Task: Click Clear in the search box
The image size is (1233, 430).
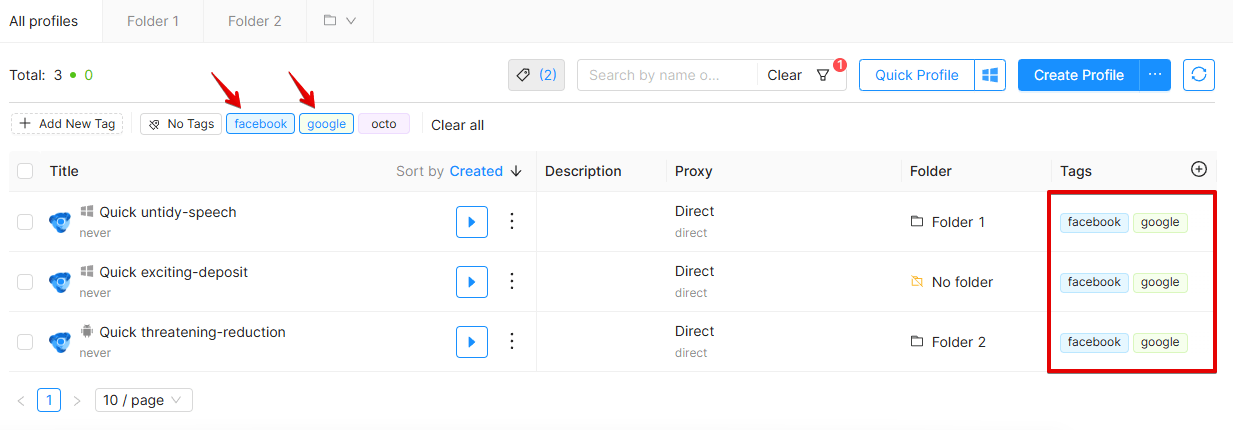Action: [785, 75]
